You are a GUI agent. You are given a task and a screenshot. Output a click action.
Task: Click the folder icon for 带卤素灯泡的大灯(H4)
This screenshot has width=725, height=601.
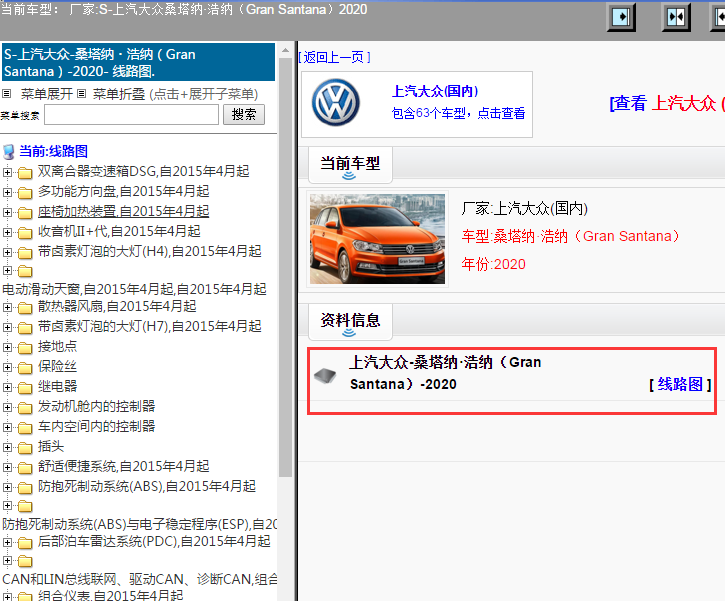point(25,252)
